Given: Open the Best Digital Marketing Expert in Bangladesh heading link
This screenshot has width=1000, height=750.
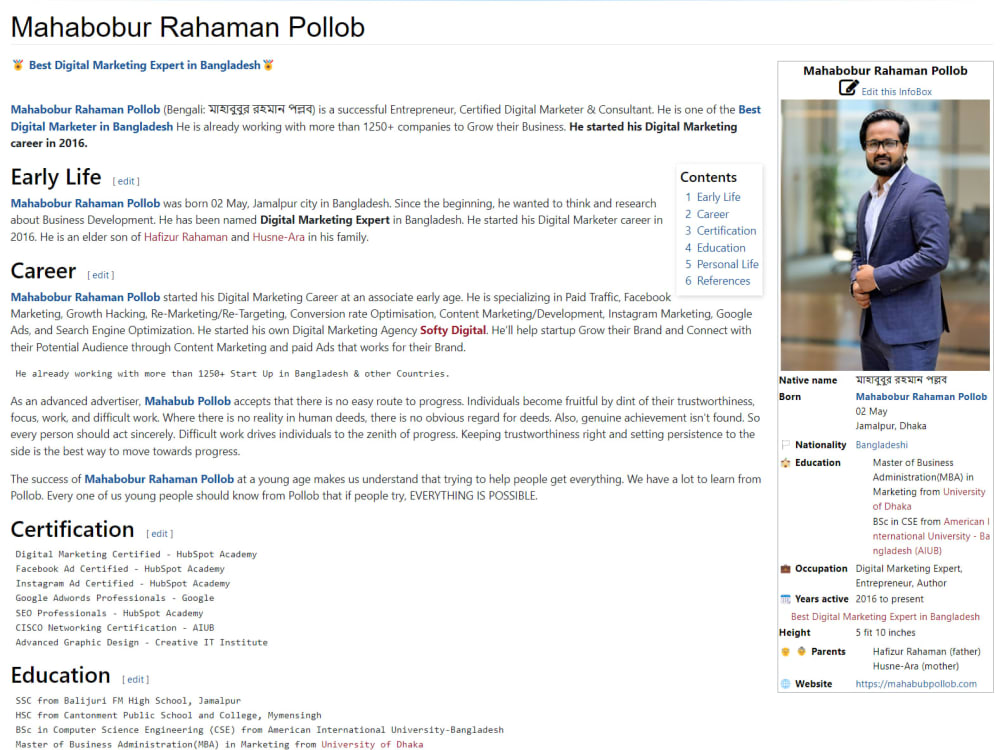Looking at the screenshot, I should pyautogui.click(x=145, y=65).
